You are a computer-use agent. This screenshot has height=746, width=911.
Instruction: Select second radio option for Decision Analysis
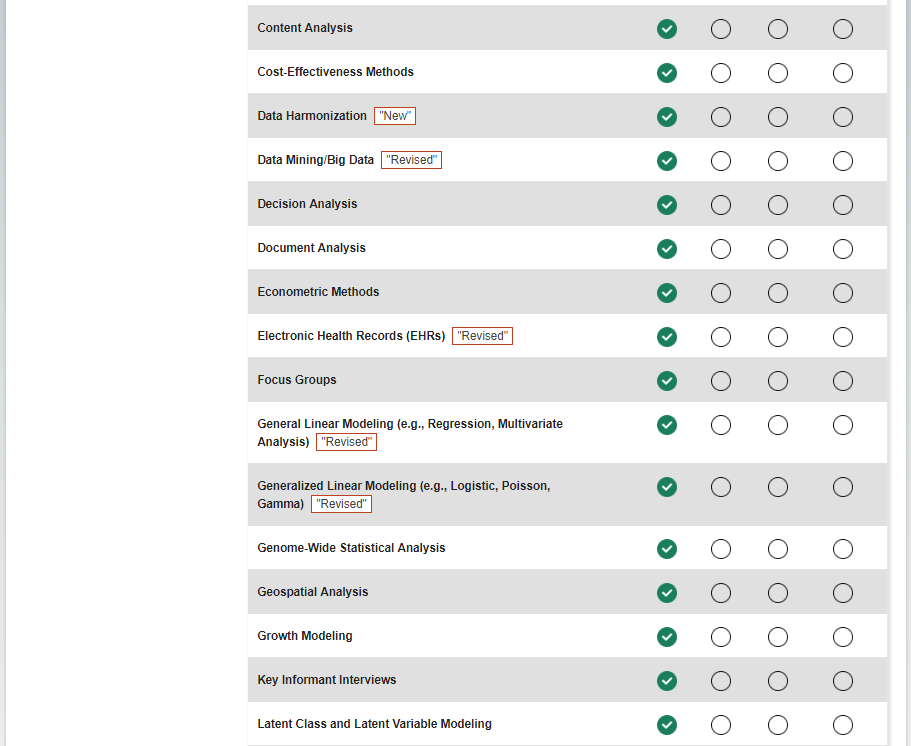click(x=721, y=205)
